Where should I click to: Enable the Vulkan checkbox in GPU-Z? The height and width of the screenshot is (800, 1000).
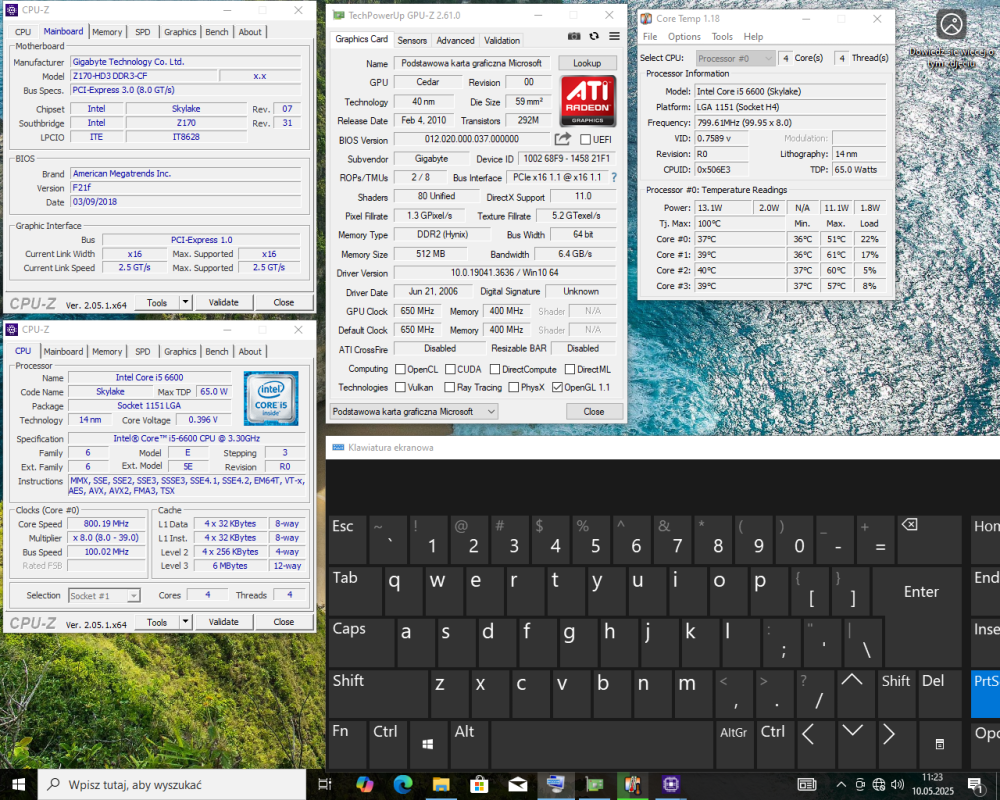click(400, 387)
